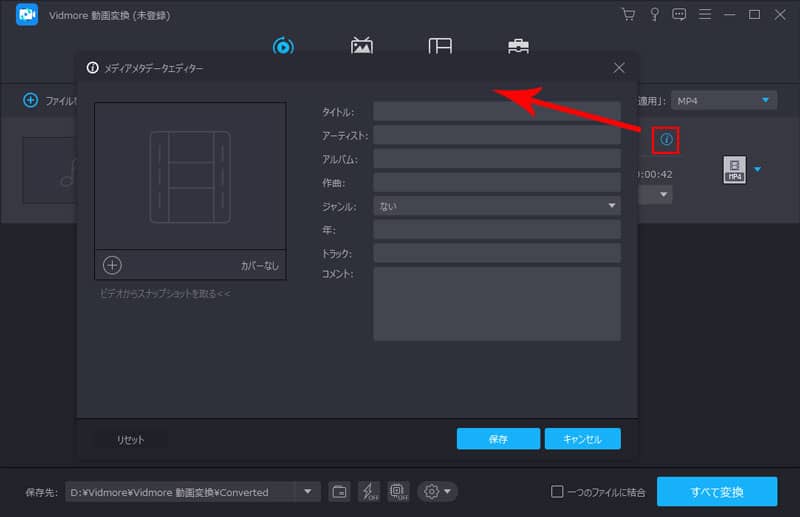Click the key registration icon
Screen dimensions: 800x517
pyautogui.click(x=653, y=14)
